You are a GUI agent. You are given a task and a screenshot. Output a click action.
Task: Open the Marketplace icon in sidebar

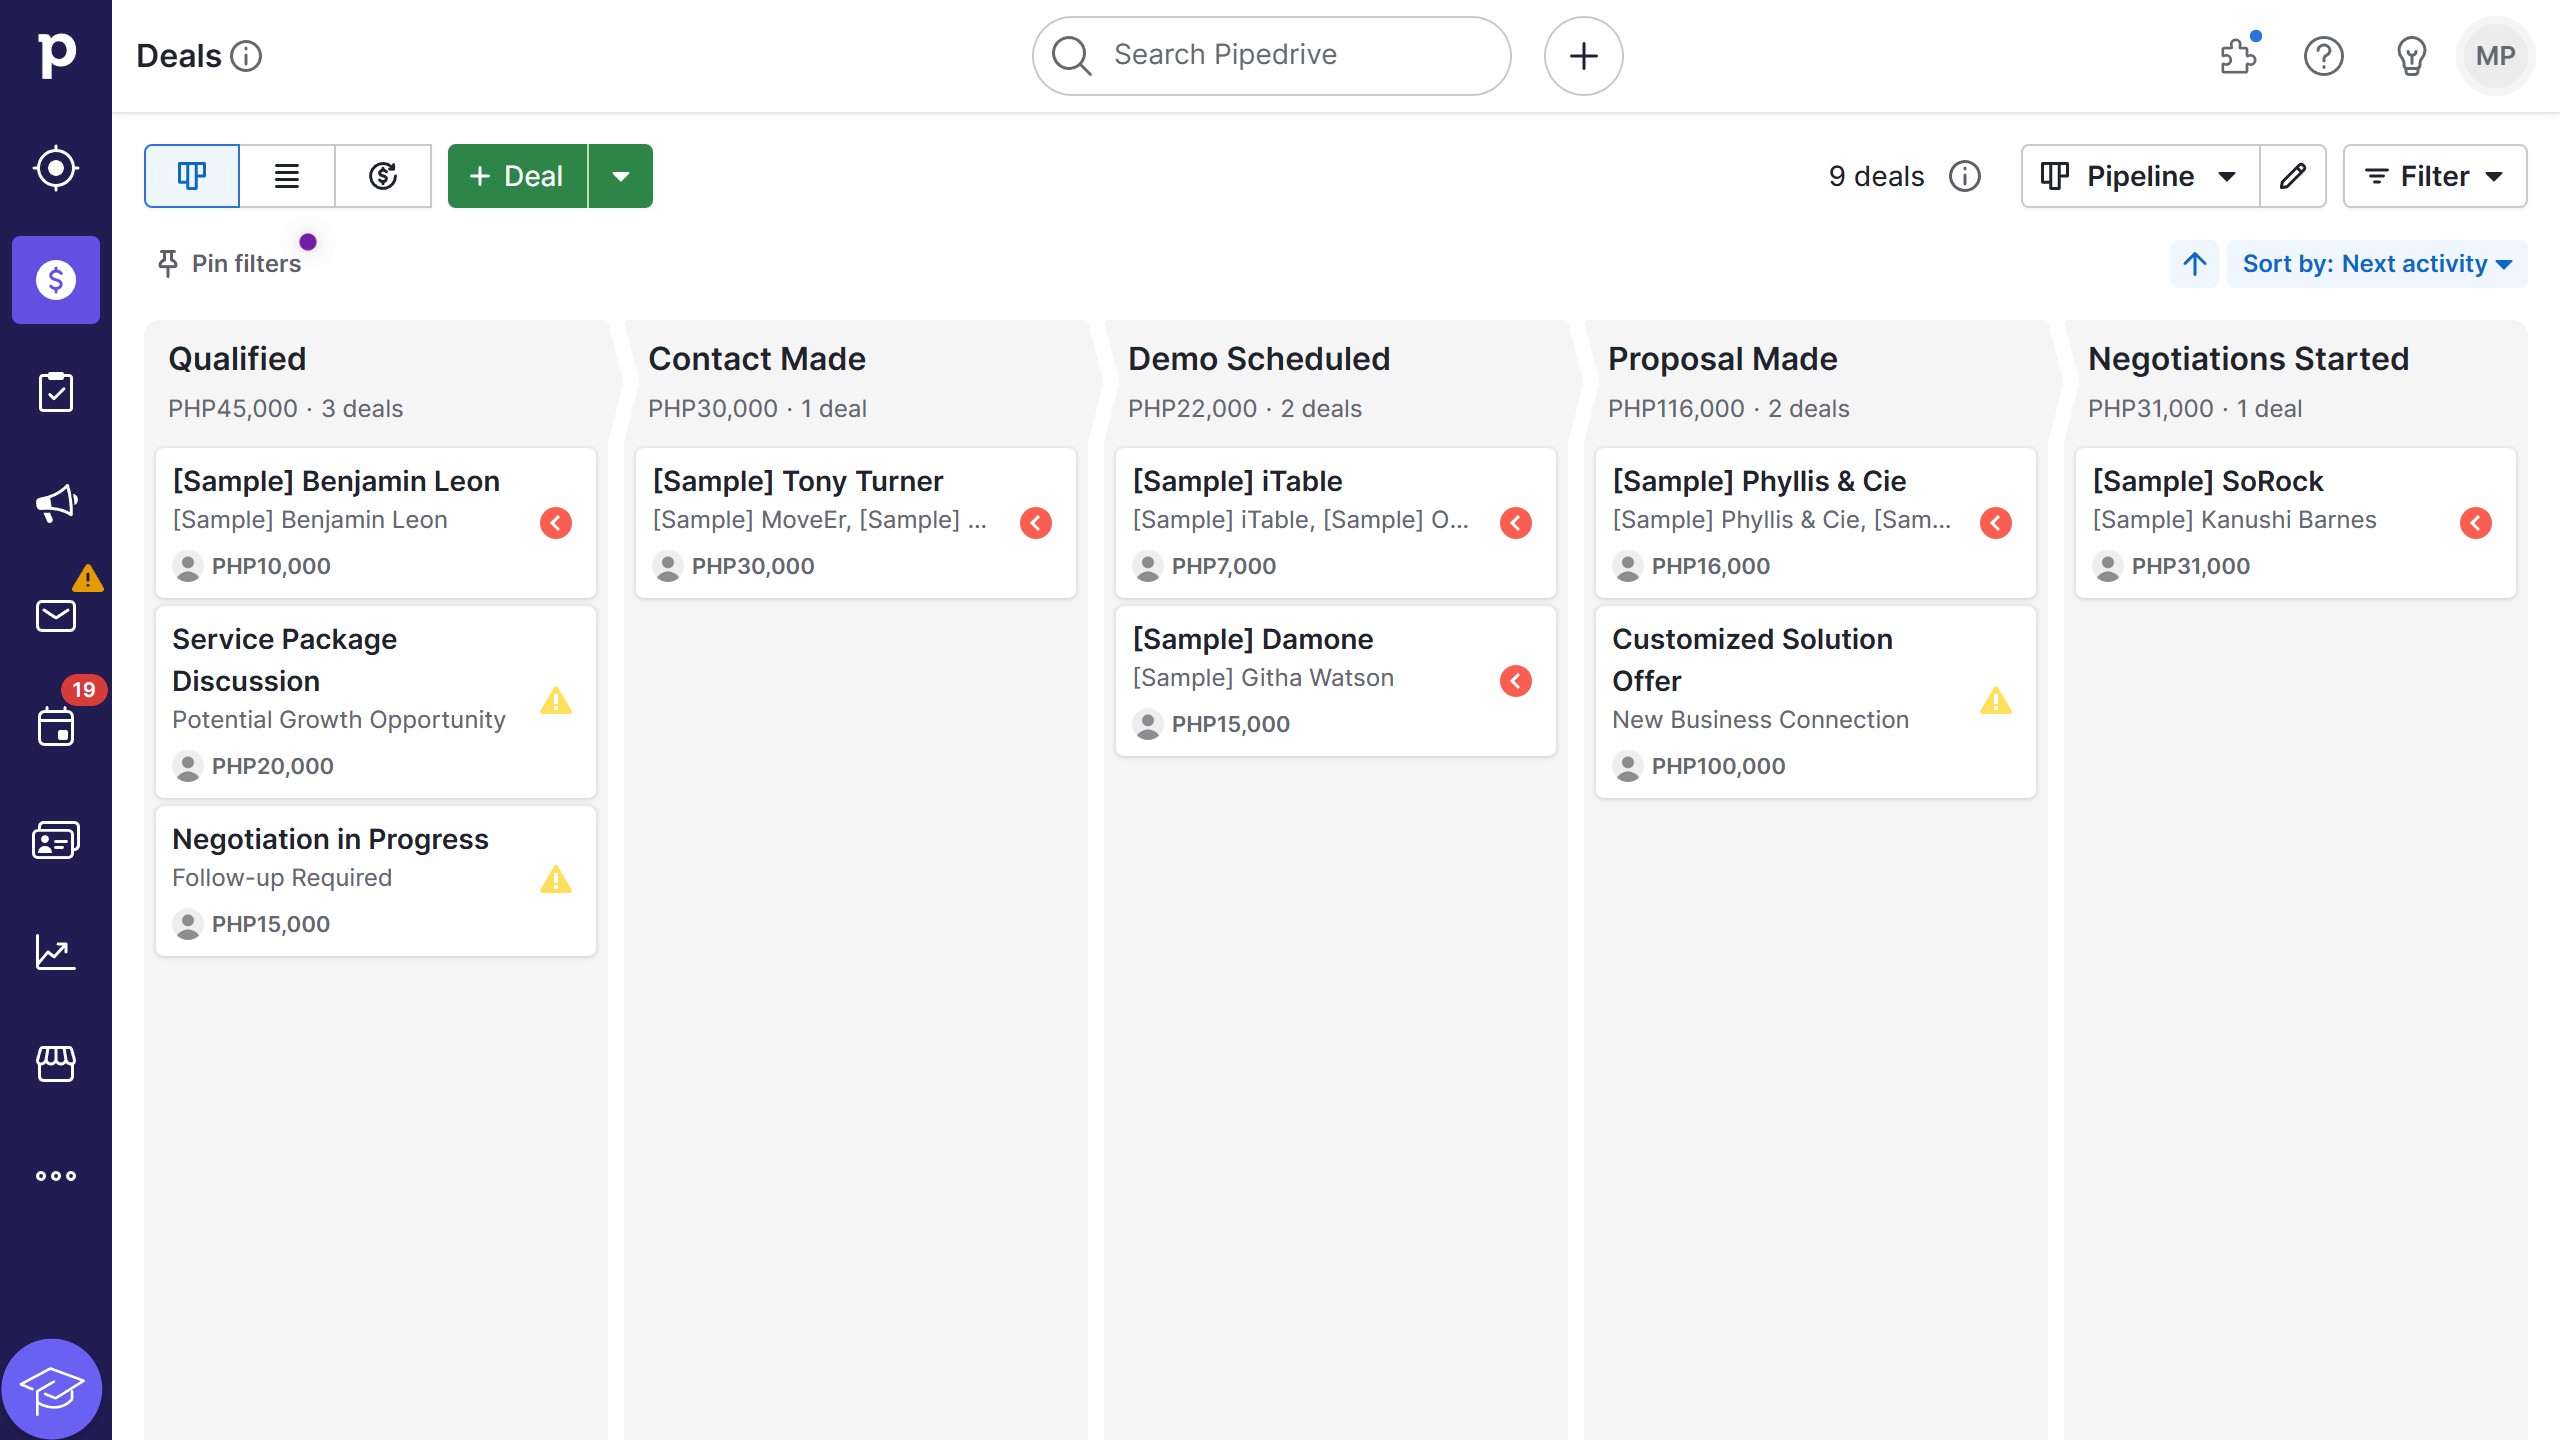click(x=56, y=1063)
